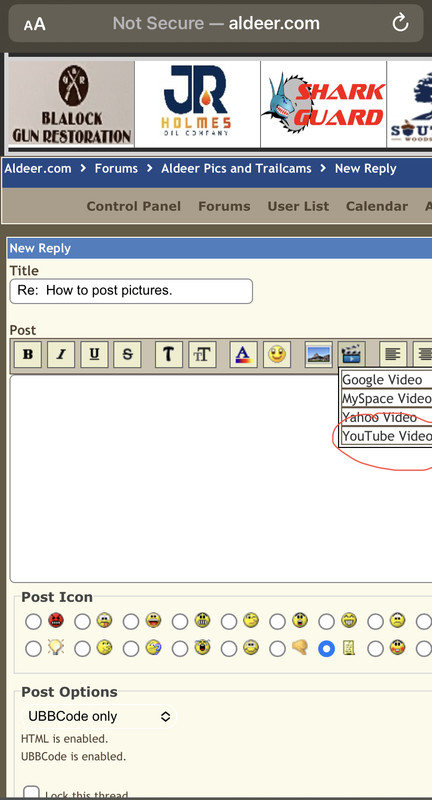This screenshot has width=432, height=800.
Task: Select the shocked open-mouth smiley post icon
Action: click(277, 621)
